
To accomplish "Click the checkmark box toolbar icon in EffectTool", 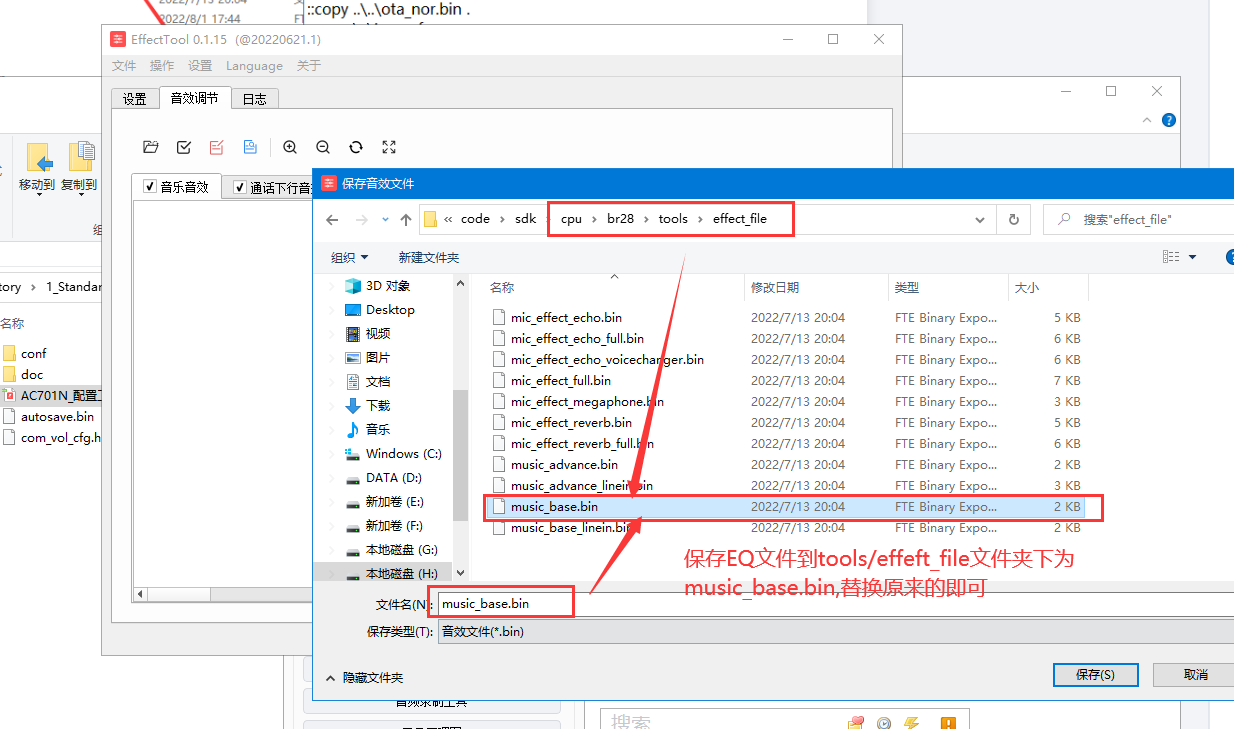I will (x=184, y=147).
